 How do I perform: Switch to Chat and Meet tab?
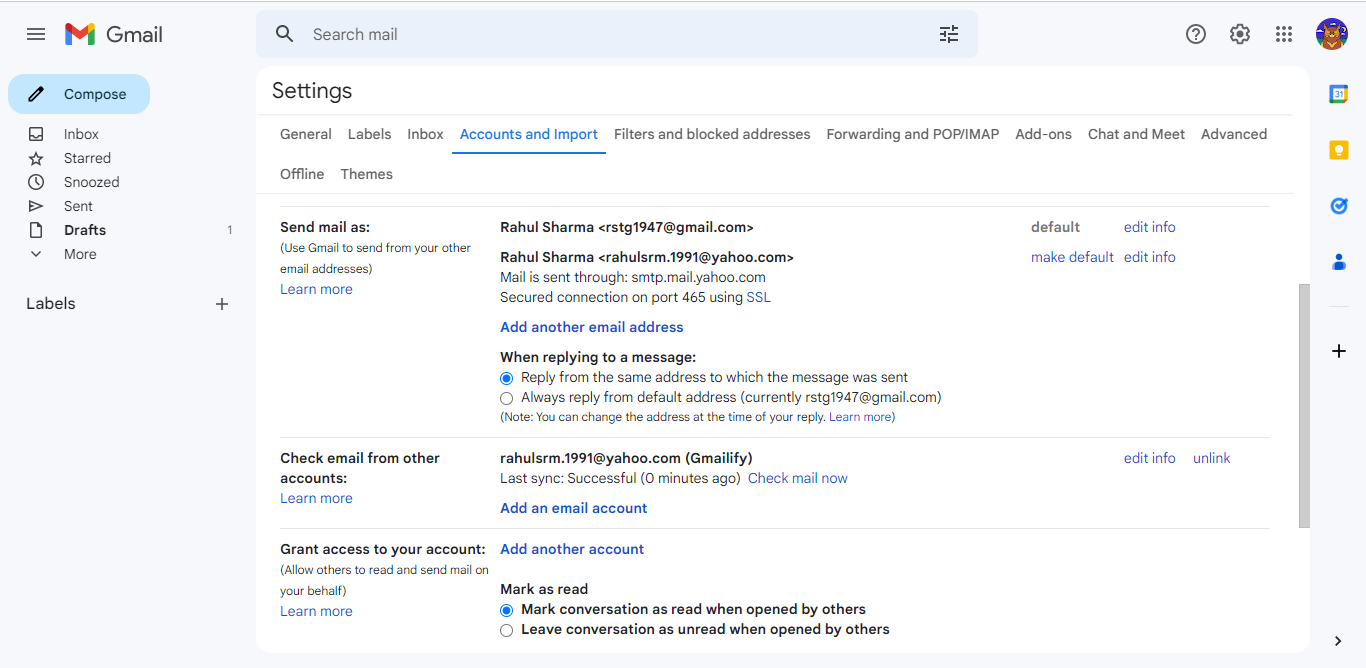[x=1136, y=134]
